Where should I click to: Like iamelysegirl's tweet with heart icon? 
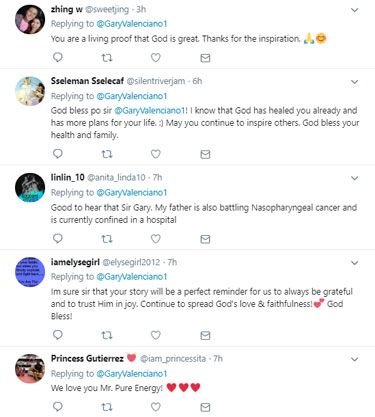point(156,335)
